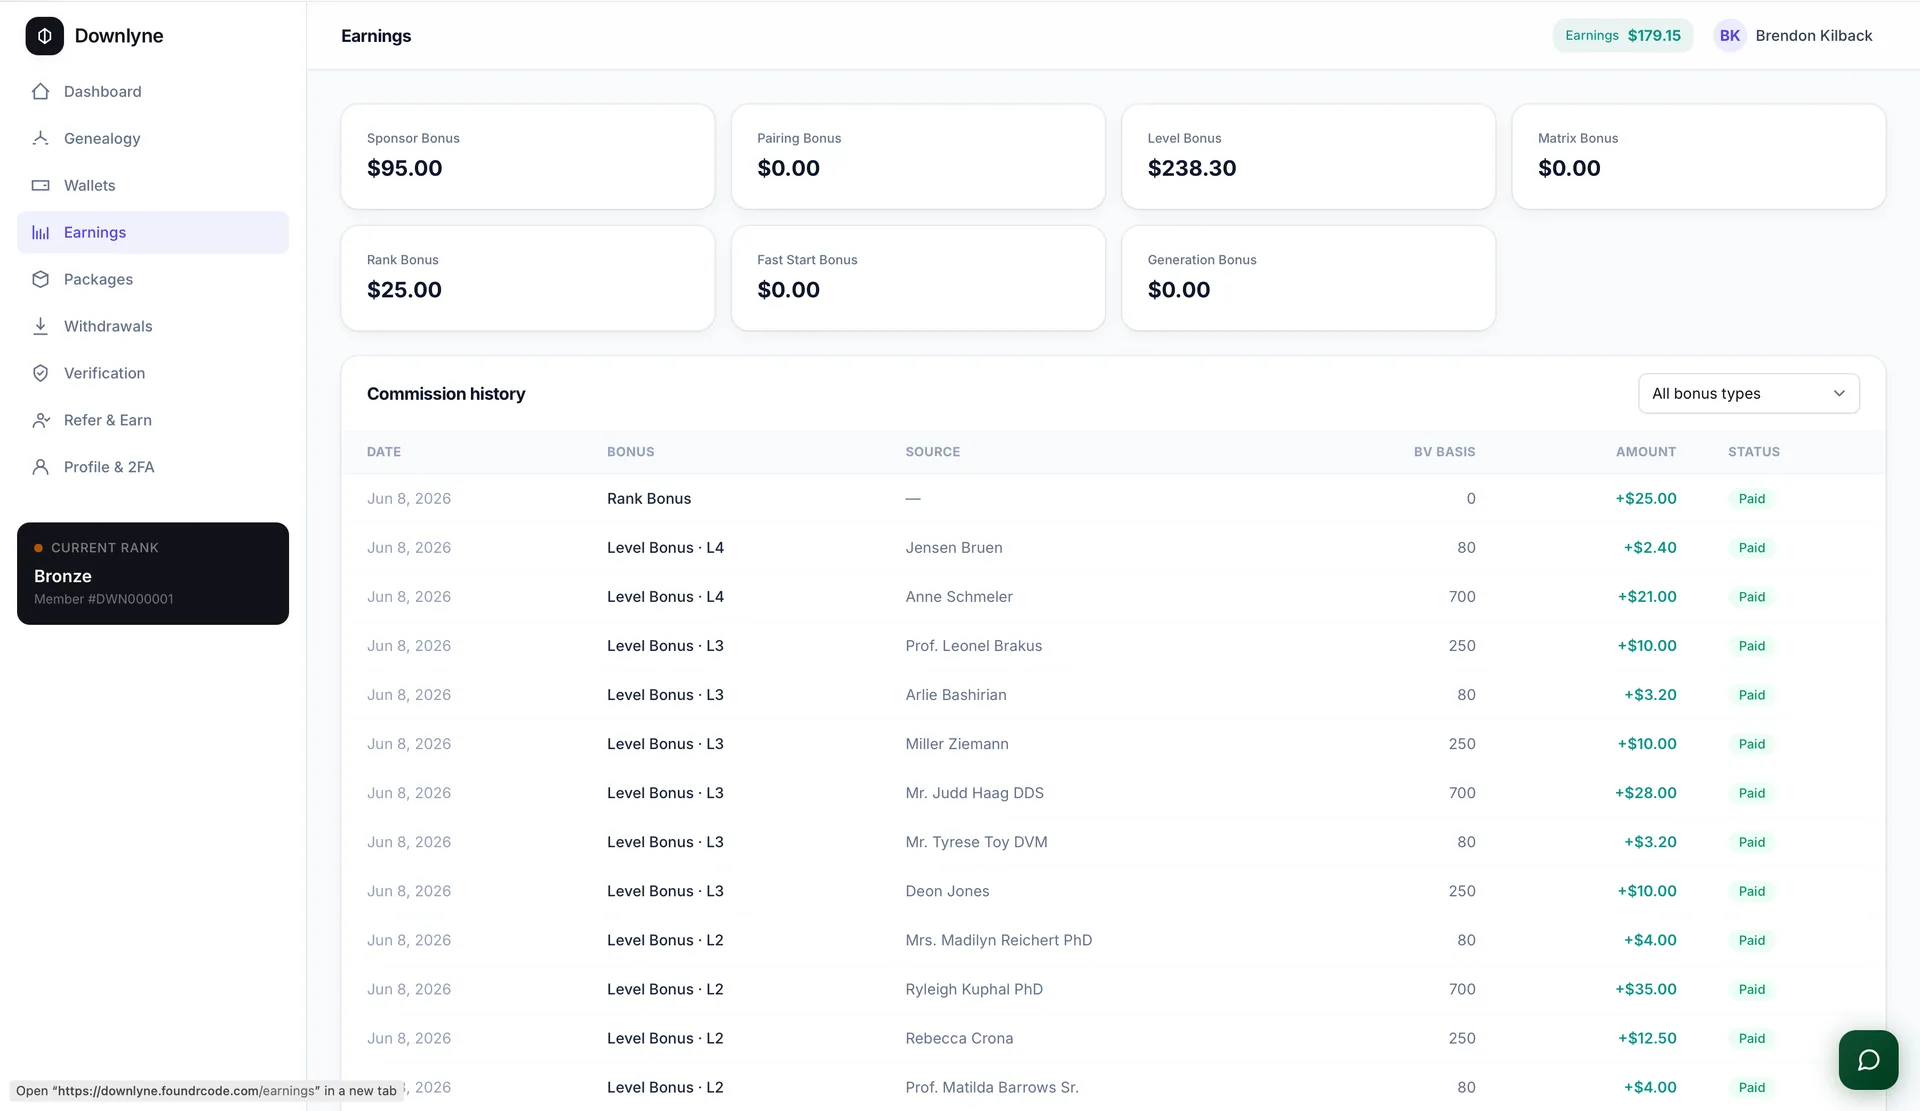Click the Pairing Bonus card
Image resolution: width=1920 pixels, height=1111 pixels.
918,156
